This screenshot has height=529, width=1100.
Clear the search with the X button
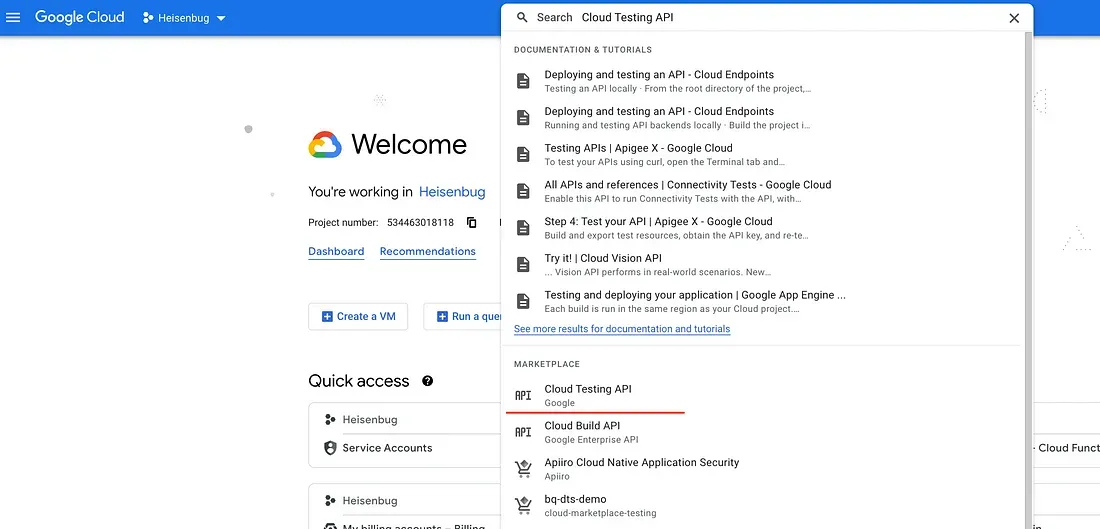(1014, 18)
